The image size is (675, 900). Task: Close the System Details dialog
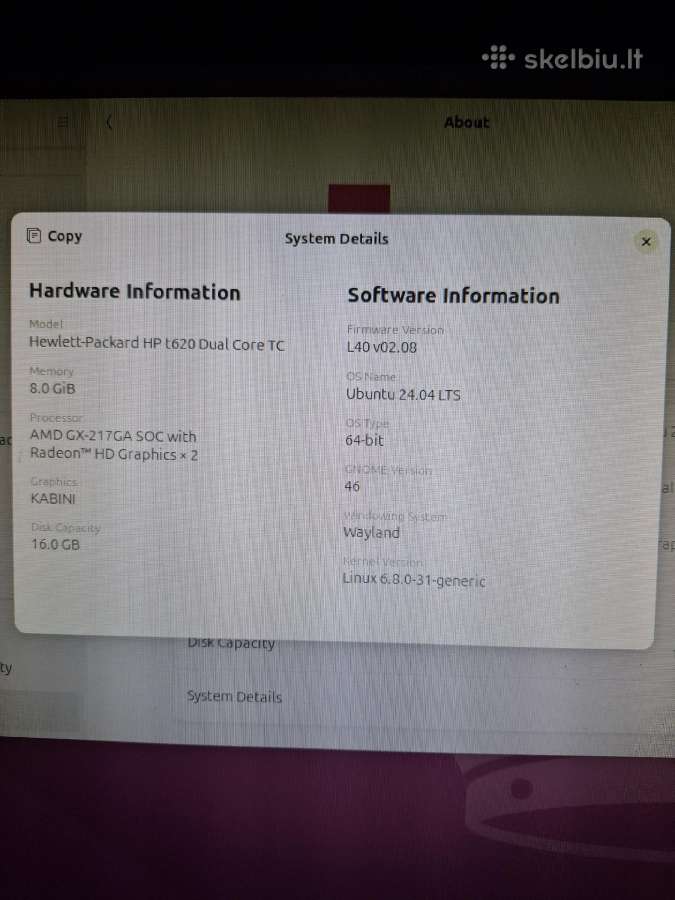(x=646, y=242)
